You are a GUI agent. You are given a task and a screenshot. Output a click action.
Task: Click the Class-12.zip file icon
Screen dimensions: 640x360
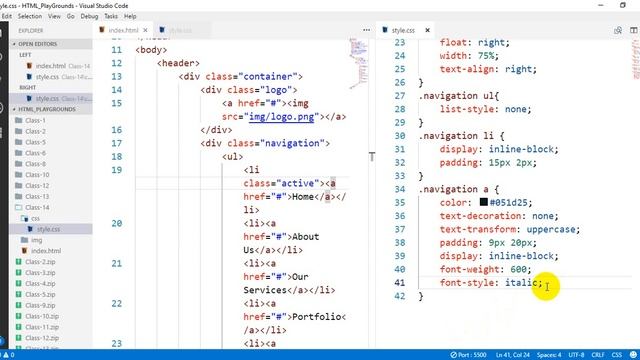click(x=18, y=338)
